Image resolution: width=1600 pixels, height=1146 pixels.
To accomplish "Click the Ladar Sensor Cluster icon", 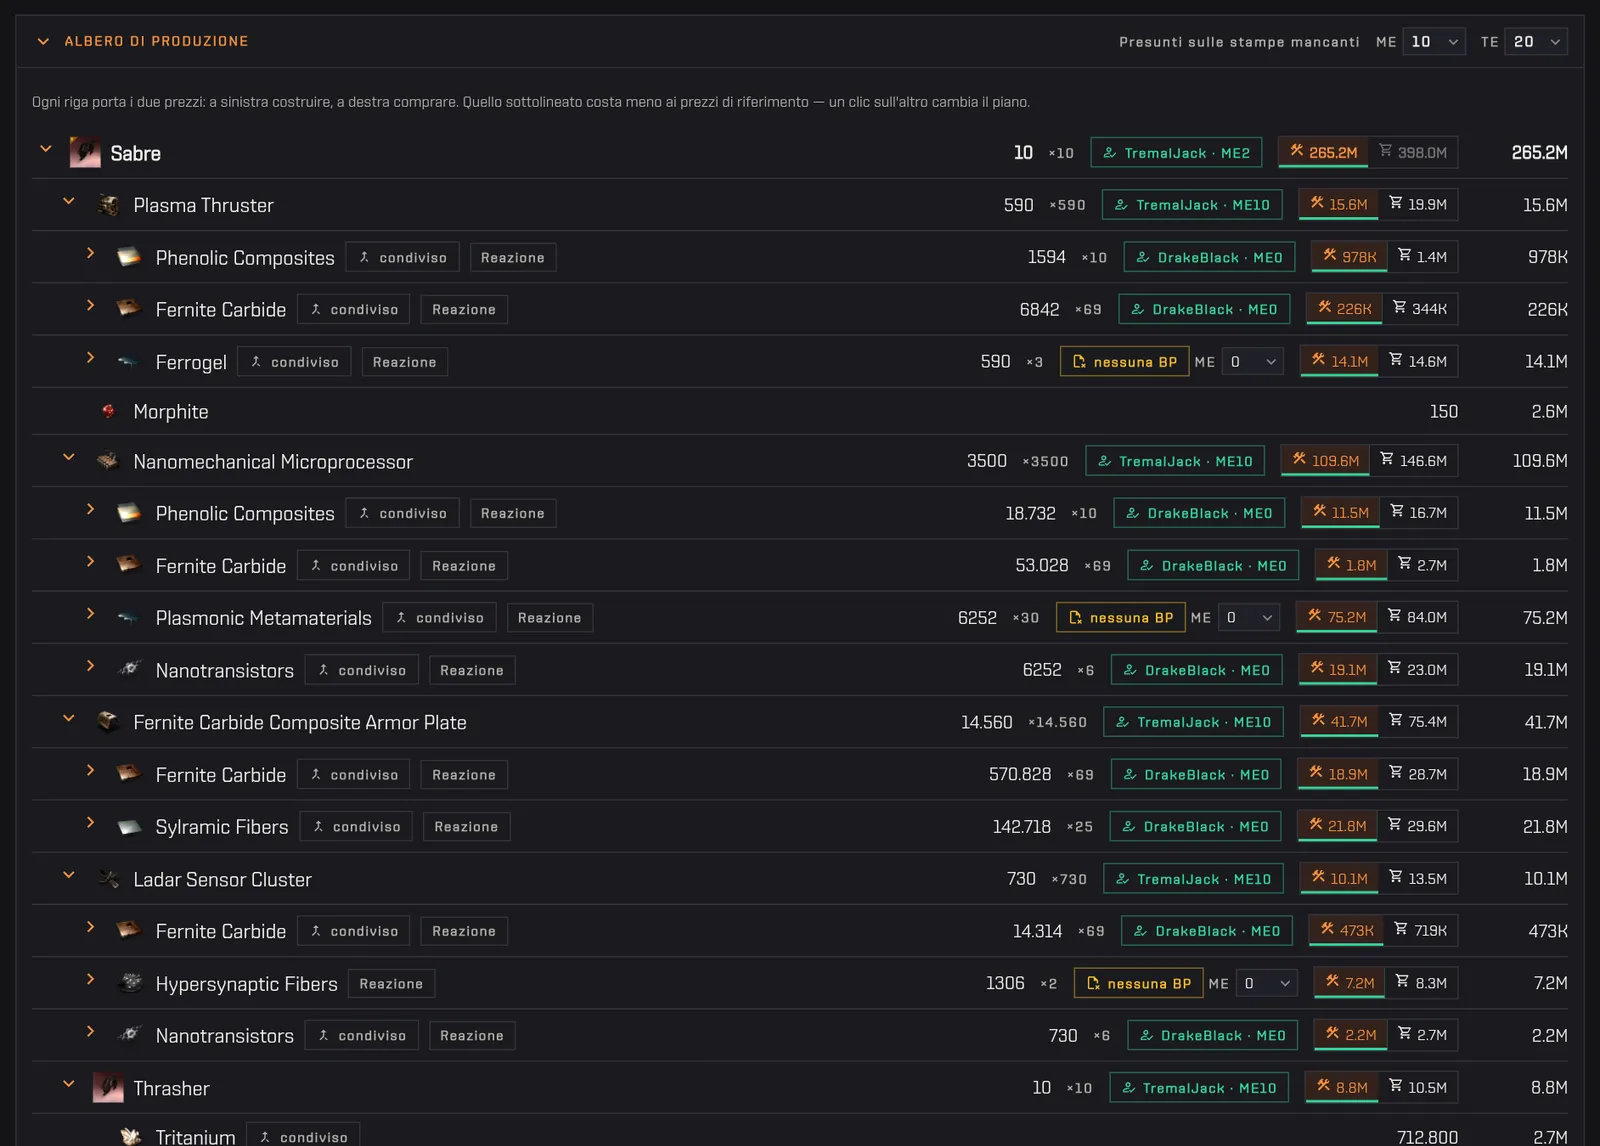I will pos(108,879).
